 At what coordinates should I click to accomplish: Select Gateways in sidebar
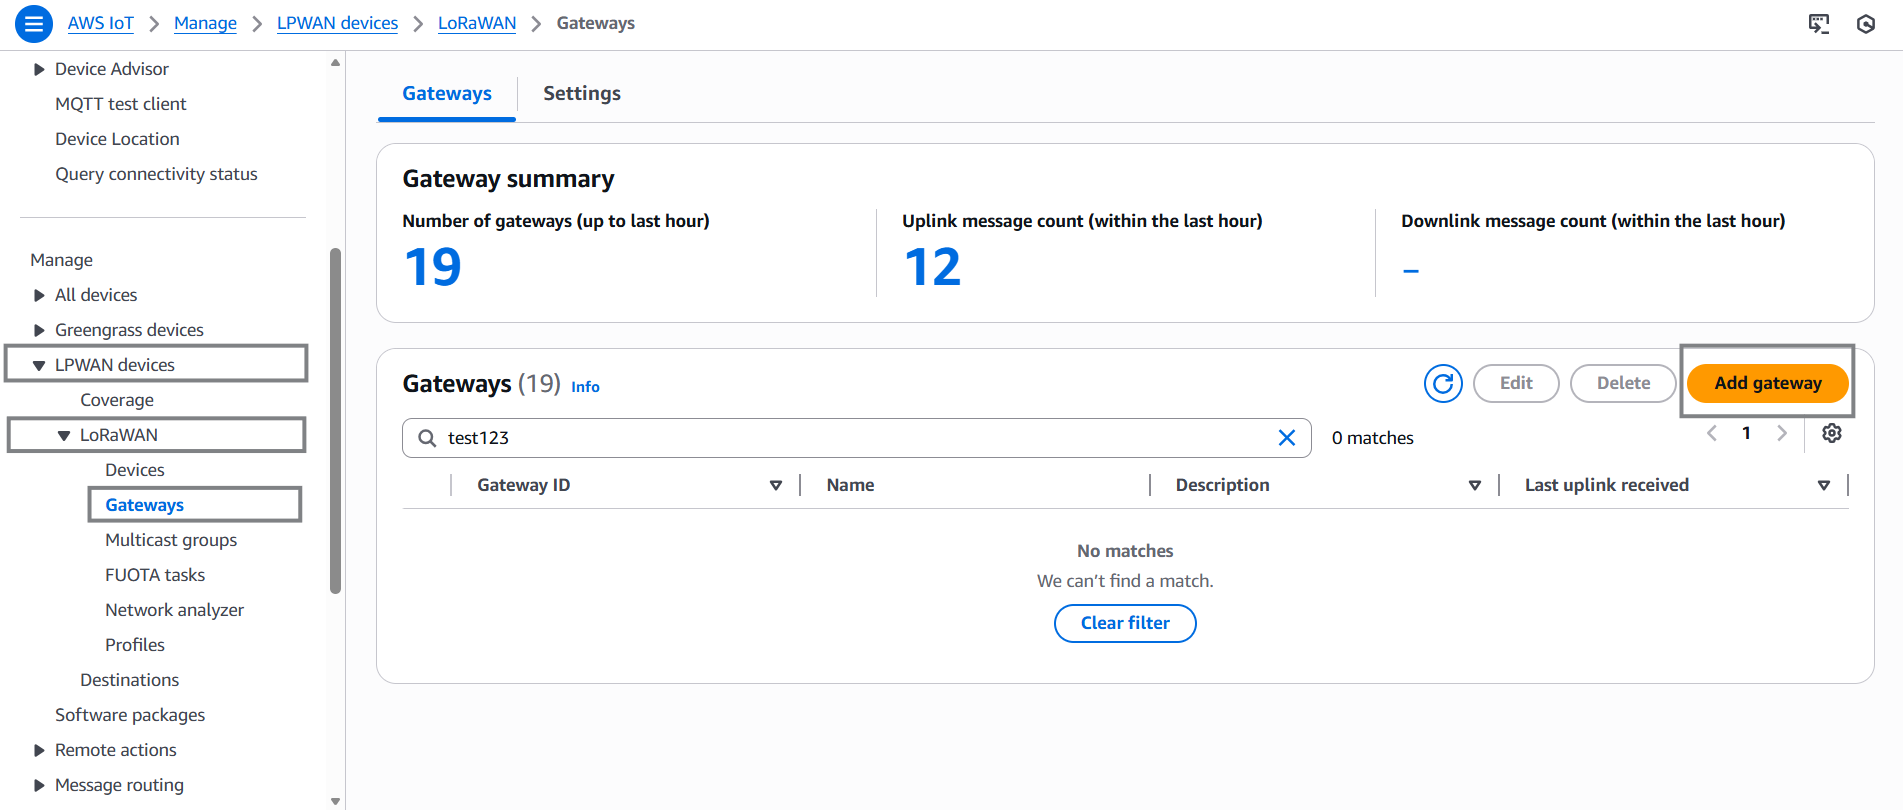tap(145, 505)
